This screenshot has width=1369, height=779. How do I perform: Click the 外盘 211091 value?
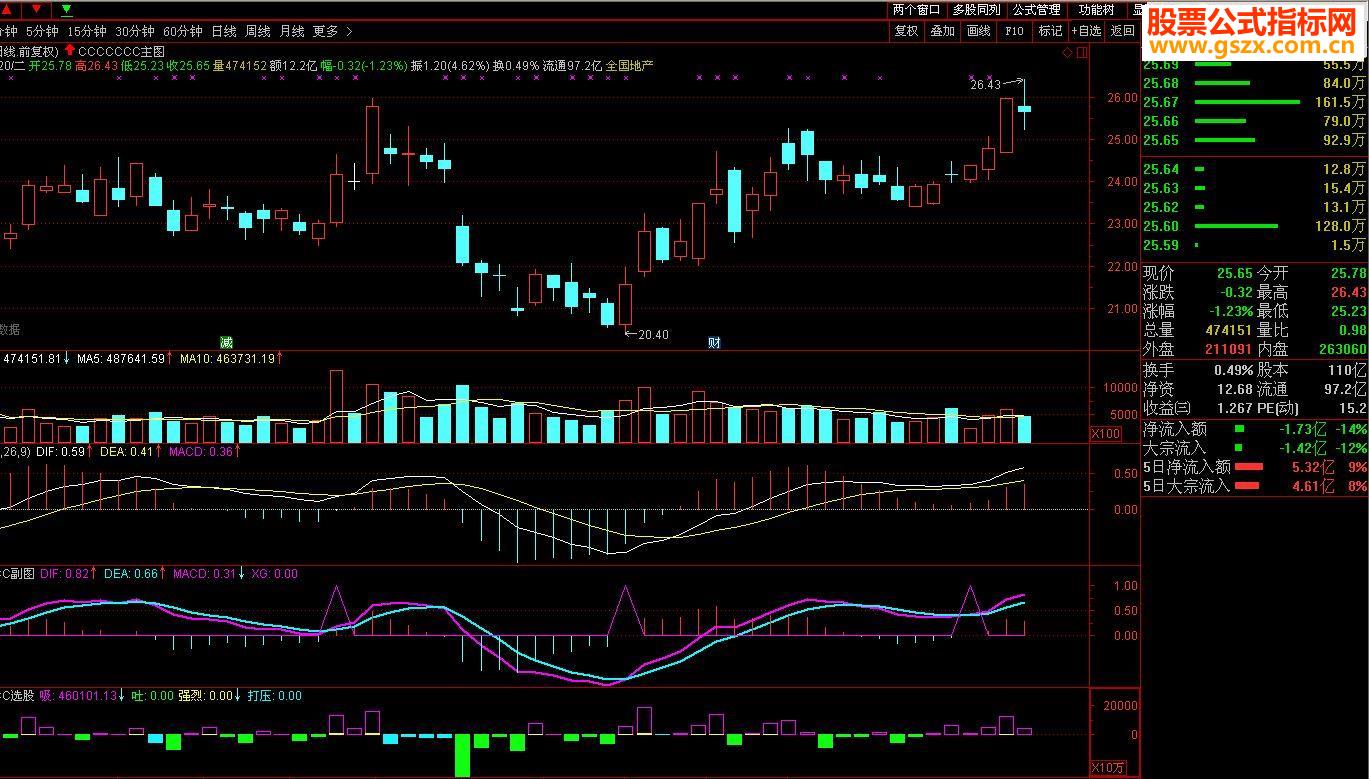(1226, 349)
